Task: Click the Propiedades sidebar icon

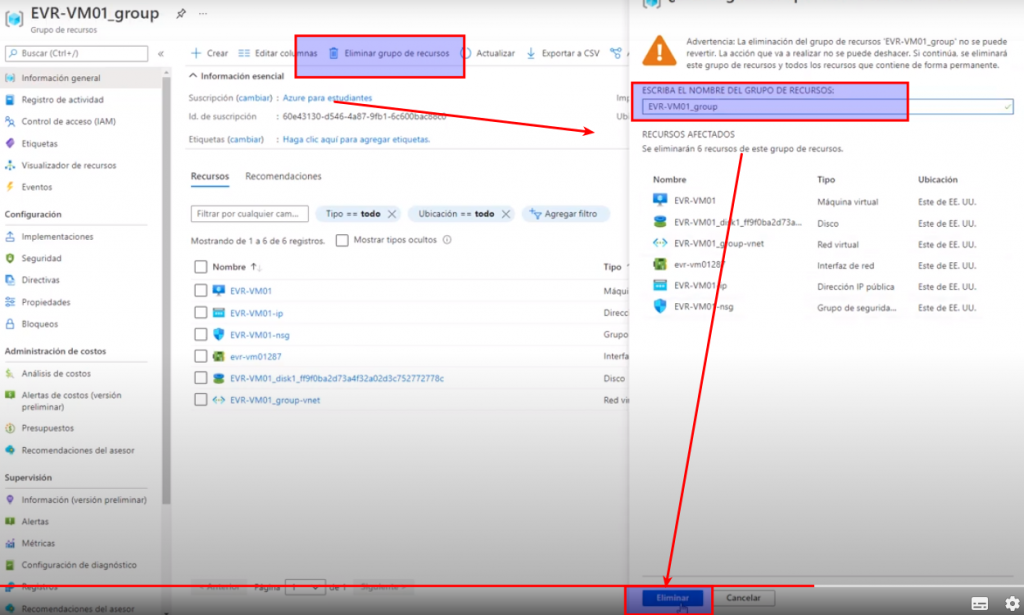Action: click(x=10, y=302)
